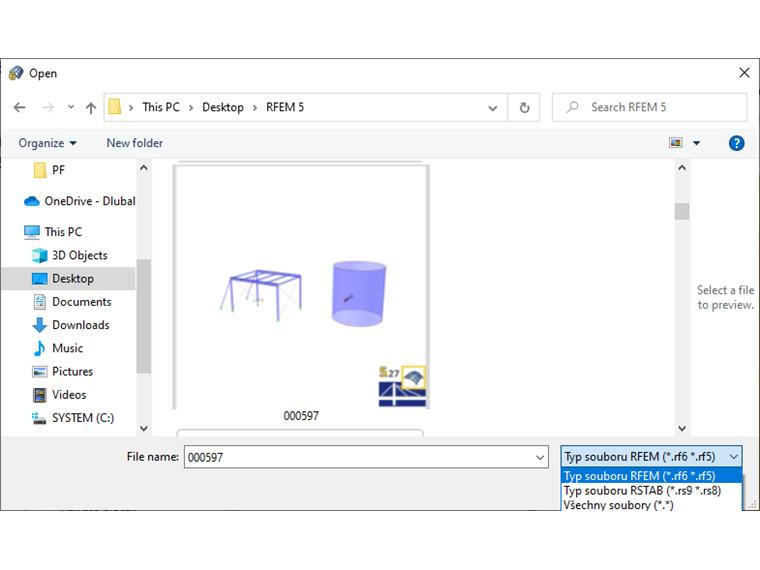Viewport: 760px width, 570px height.
Task: Create a New folder
Action: pyautogui.click(x=135, y=143)
